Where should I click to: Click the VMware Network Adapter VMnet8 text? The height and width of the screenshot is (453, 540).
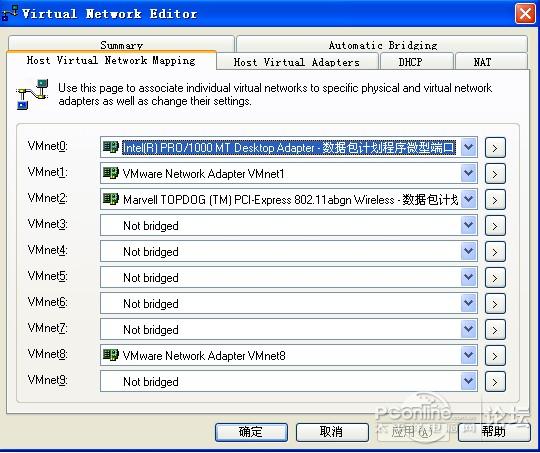pyautogui.click(x=204, y=356)
